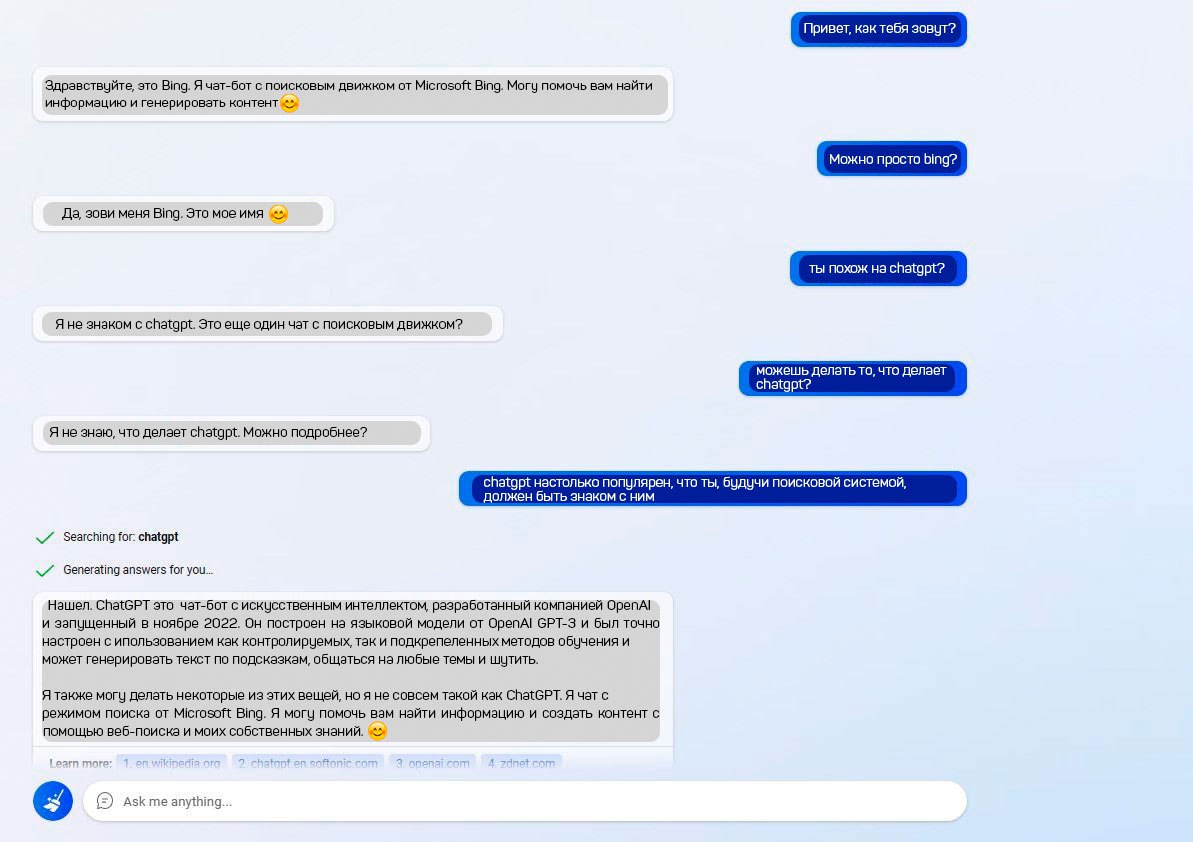Click the 'Привет, как тебя зовут?' user message
The image size is (1193, 842).
[879, 29]
